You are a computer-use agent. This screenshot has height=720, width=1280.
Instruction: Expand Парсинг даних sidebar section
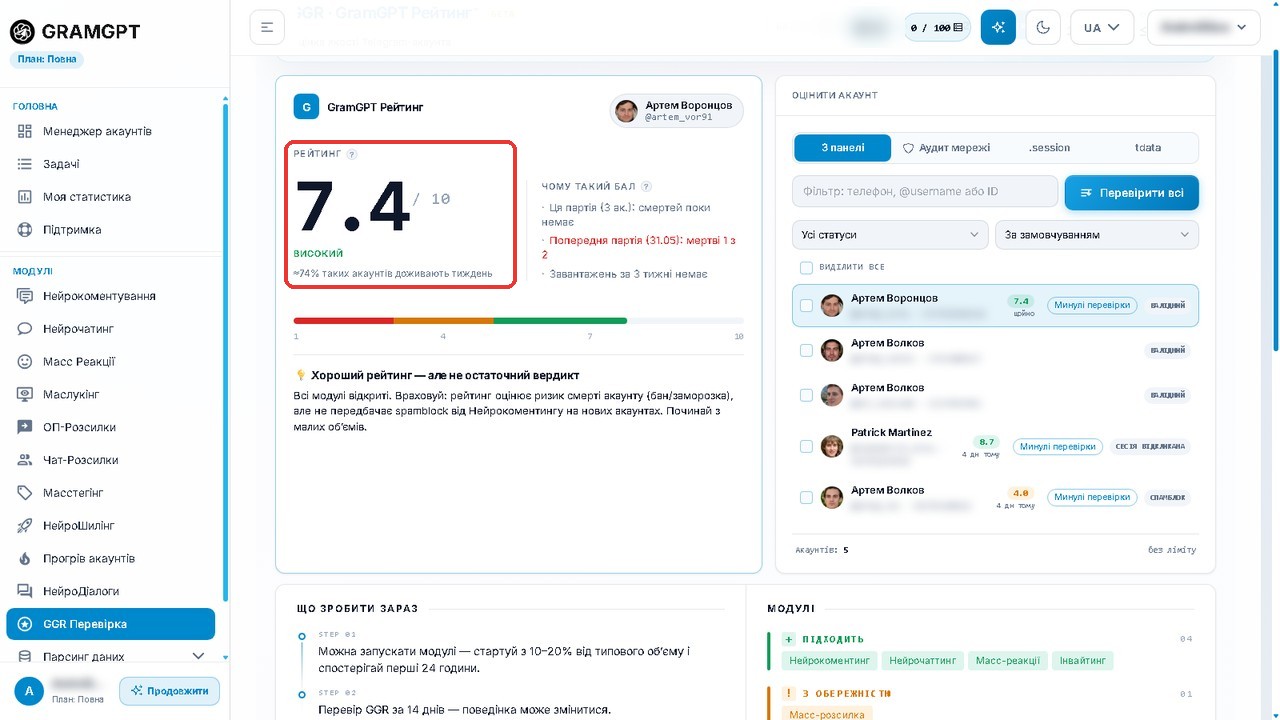[112, 656]
